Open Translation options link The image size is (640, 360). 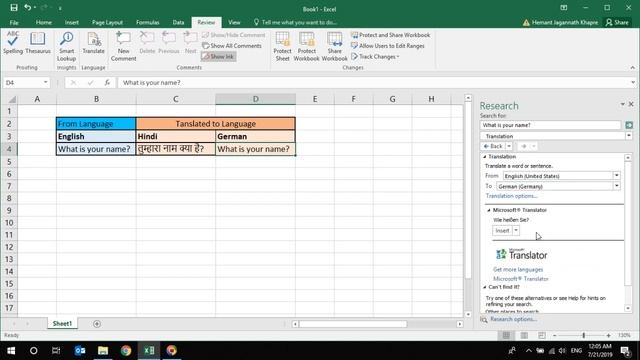tap(511, 196)
